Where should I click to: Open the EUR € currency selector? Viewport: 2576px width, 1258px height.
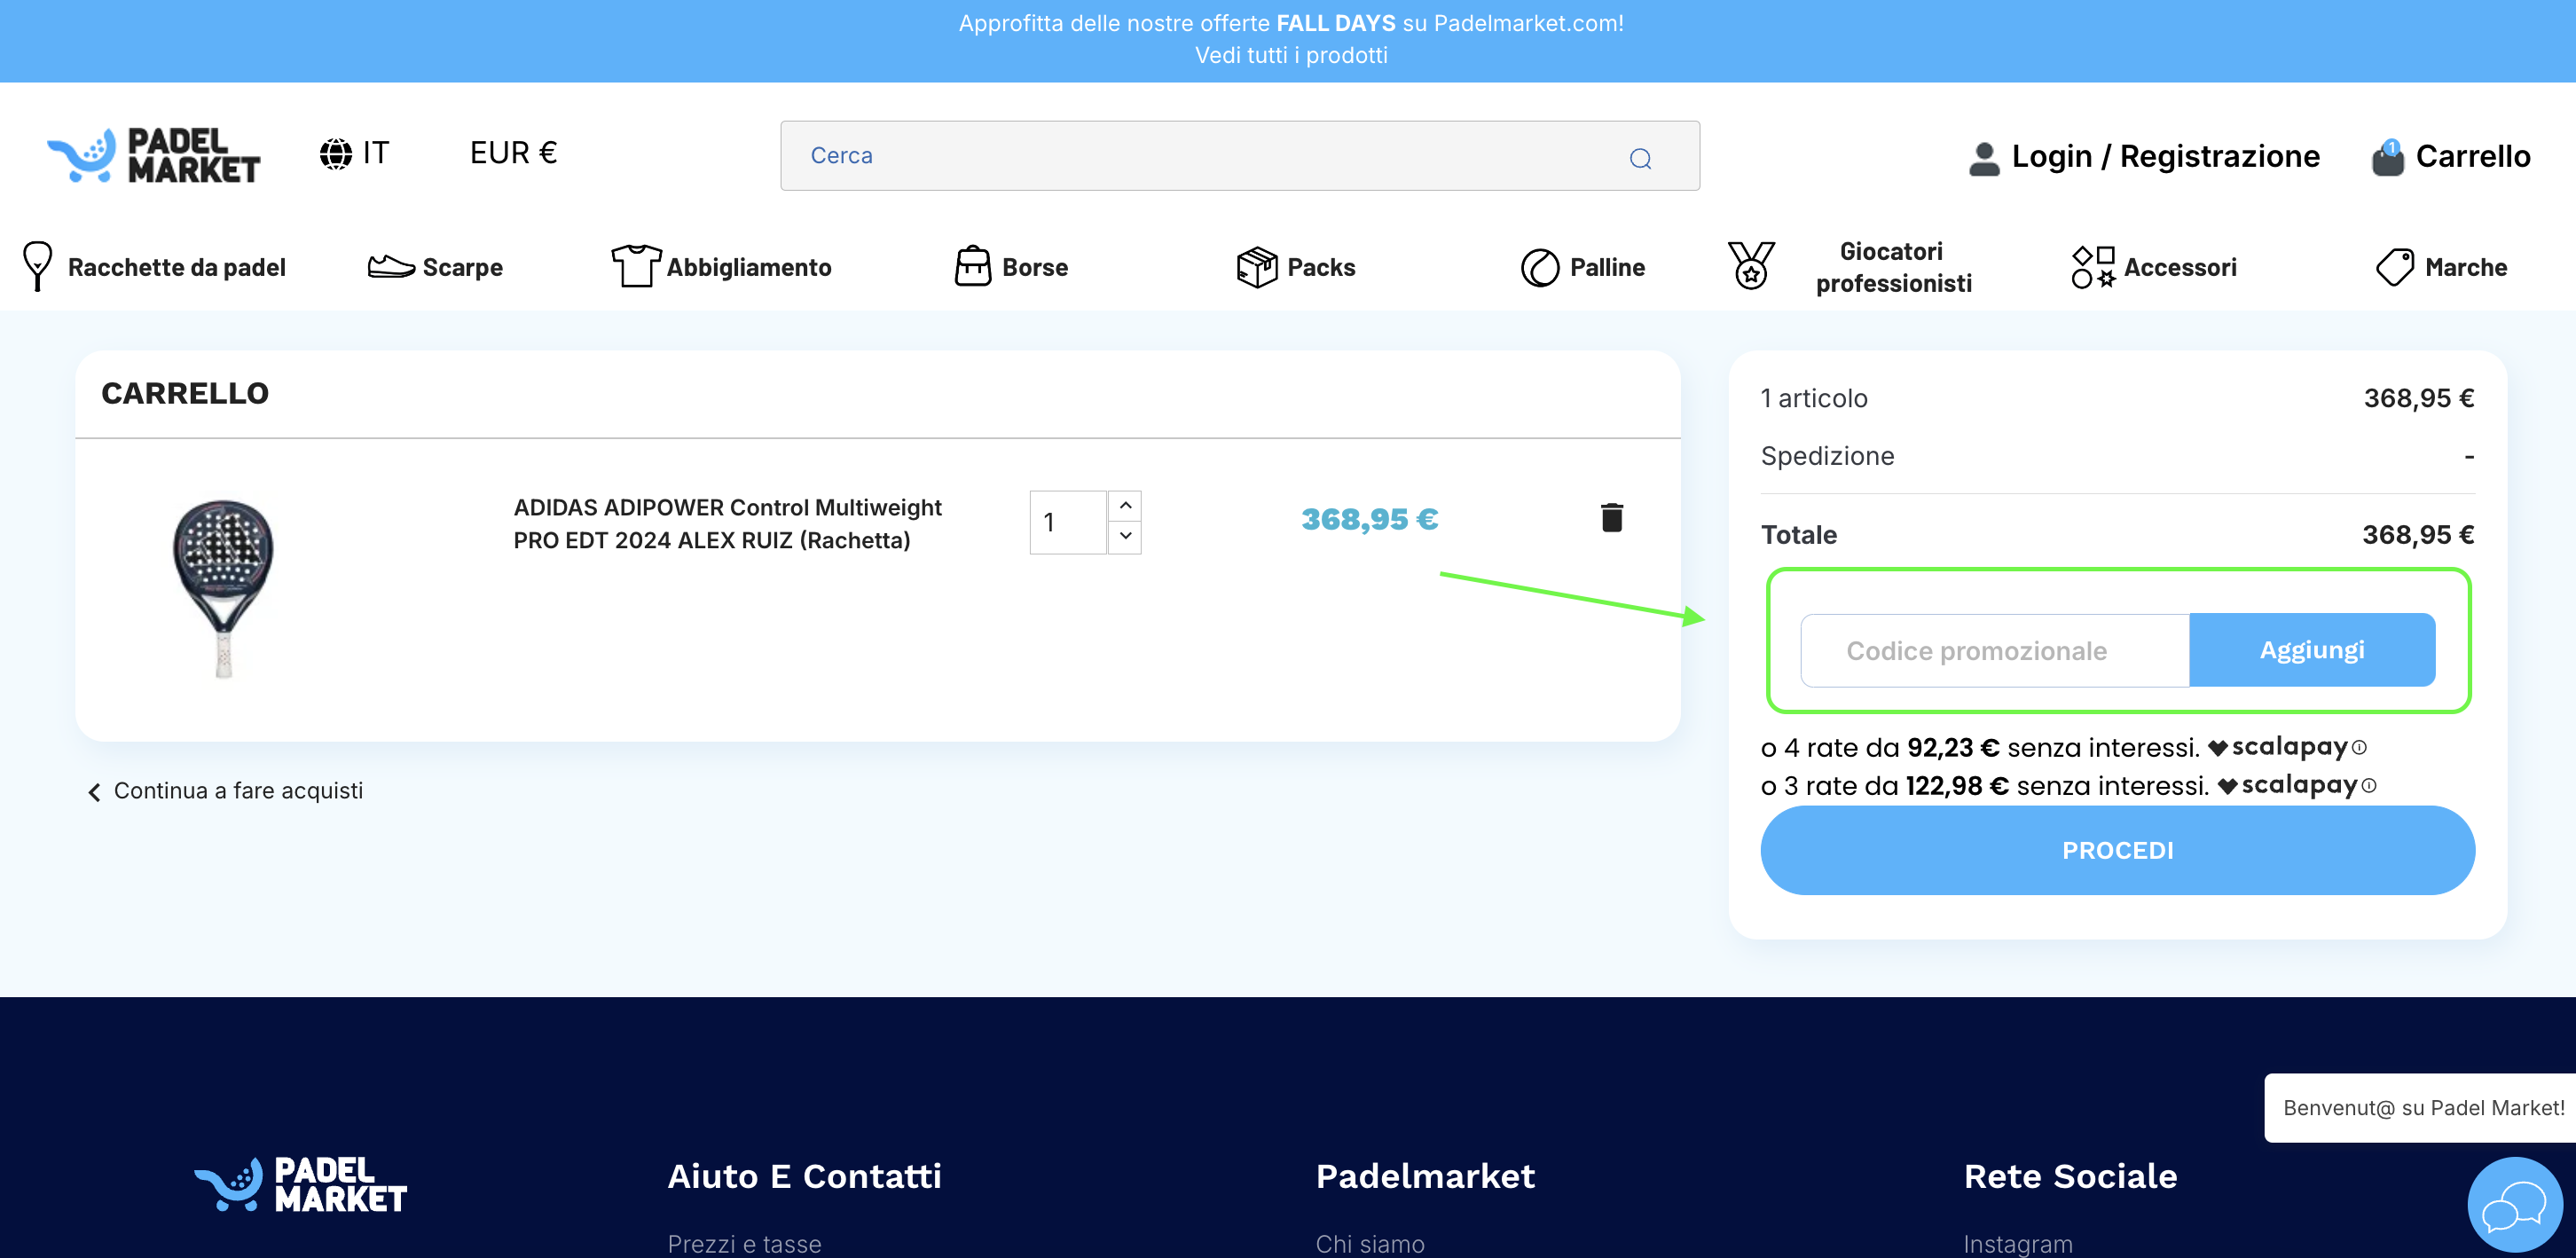click(x=513, y=153)
